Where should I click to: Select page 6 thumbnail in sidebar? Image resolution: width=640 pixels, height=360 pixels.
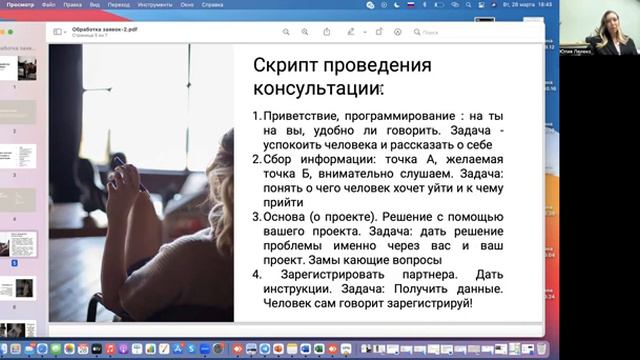pyautogui.click(x=18, y=288)
